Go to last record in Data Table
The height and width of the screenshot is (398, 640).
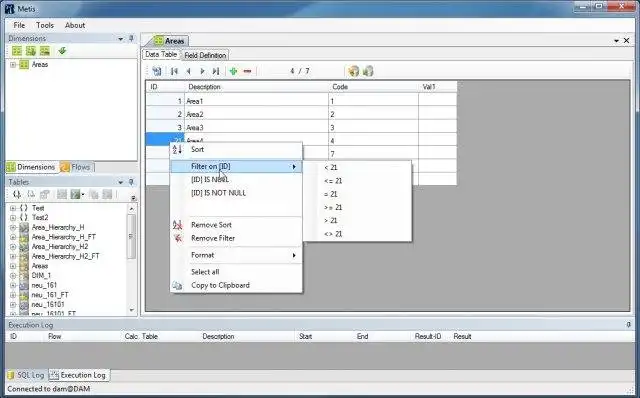coord(216,71)
